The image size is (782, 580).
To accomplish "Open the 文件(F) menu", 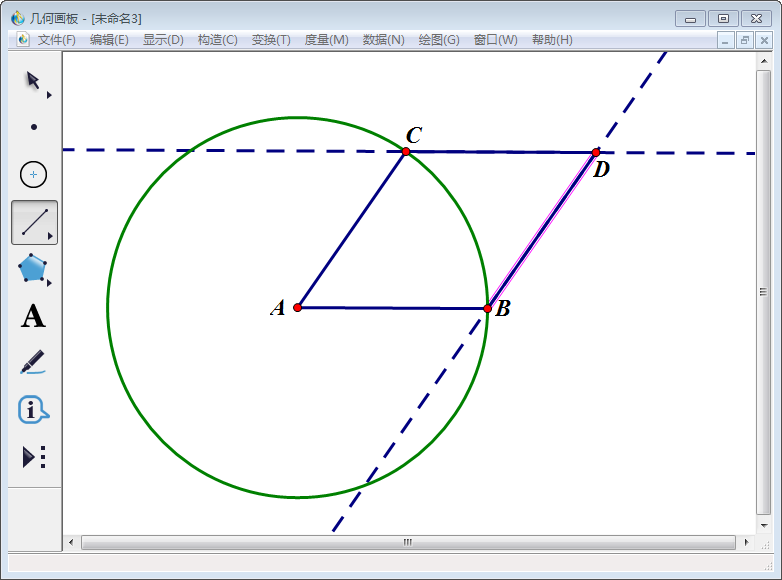I will (x=56, y=40).
